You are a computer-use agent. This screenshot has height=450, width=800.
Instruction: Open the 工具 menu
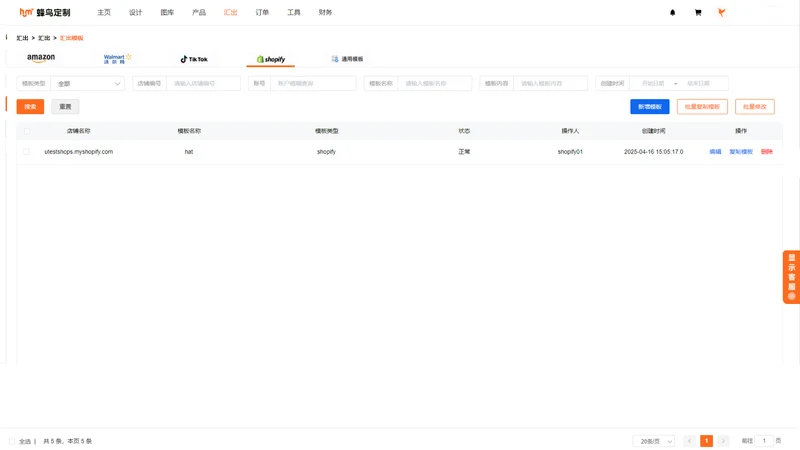tap(294, 12)
